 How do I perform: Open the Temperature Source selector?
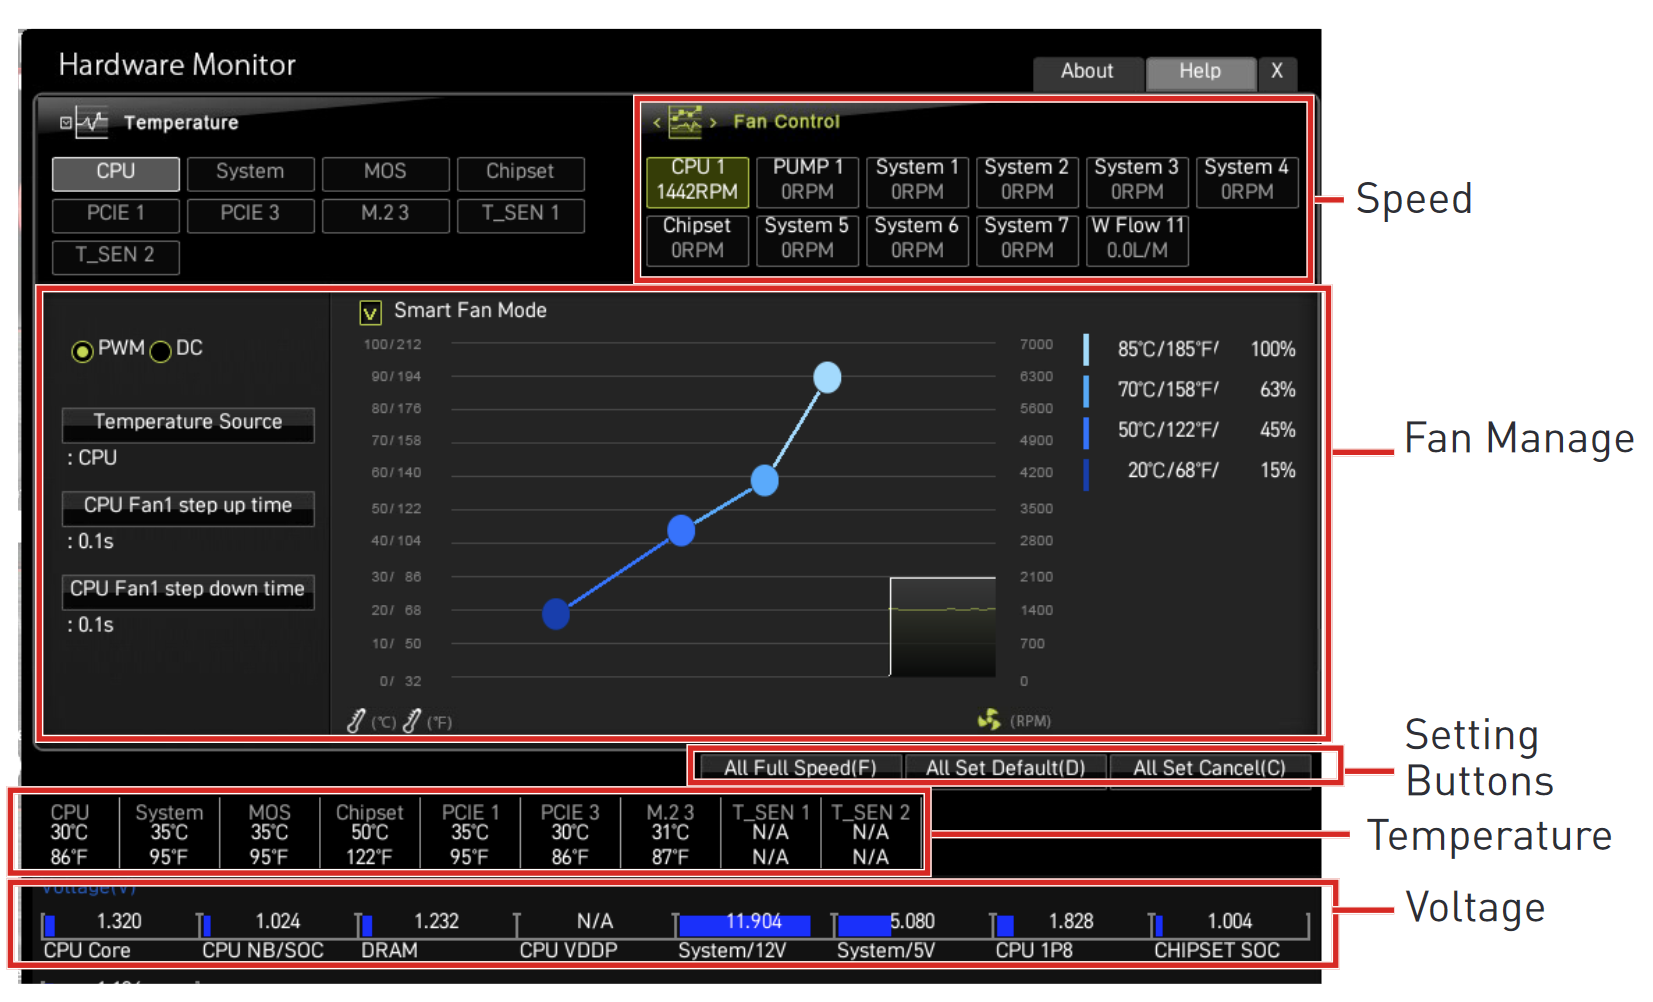(188, 424)
